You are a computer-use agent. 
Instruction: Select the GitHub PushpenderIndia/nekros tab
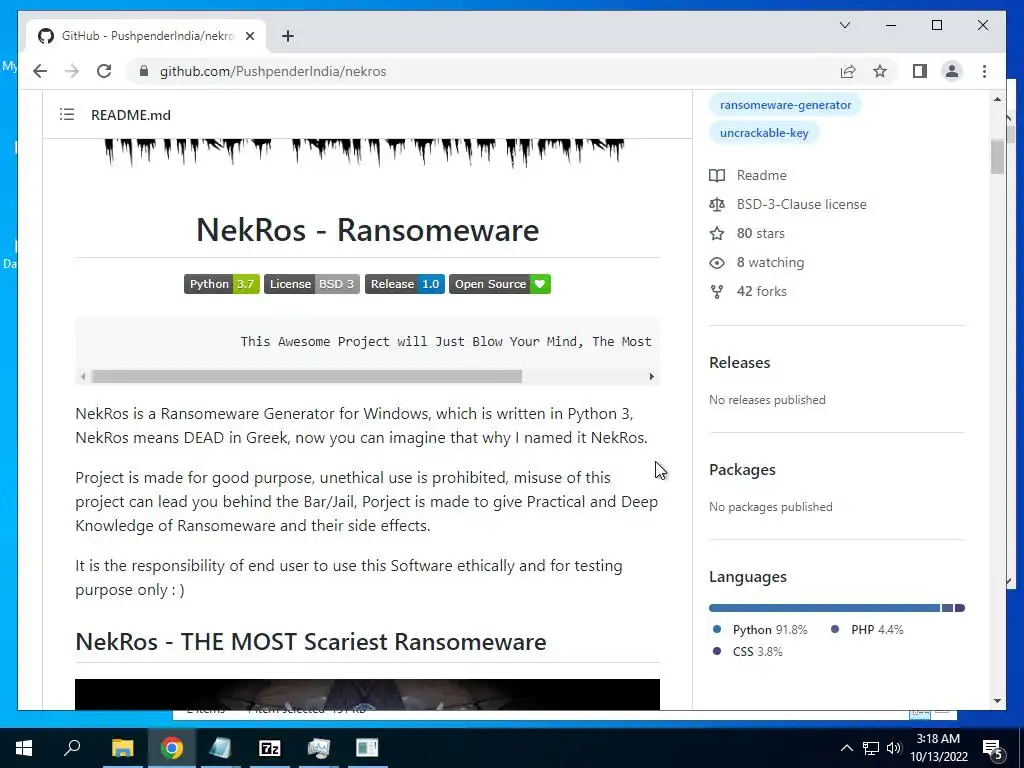point(147,36)
